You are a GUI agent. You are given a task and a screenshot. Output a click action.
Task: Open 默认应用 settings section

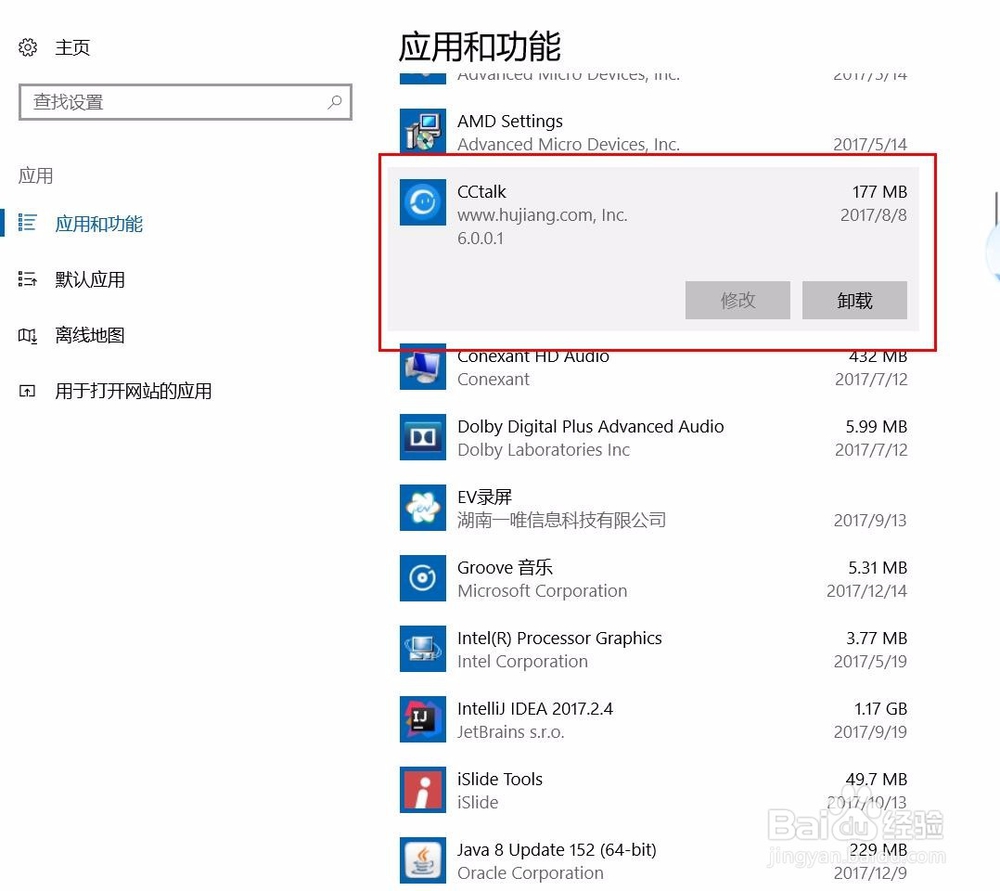[x=90, y=279]
